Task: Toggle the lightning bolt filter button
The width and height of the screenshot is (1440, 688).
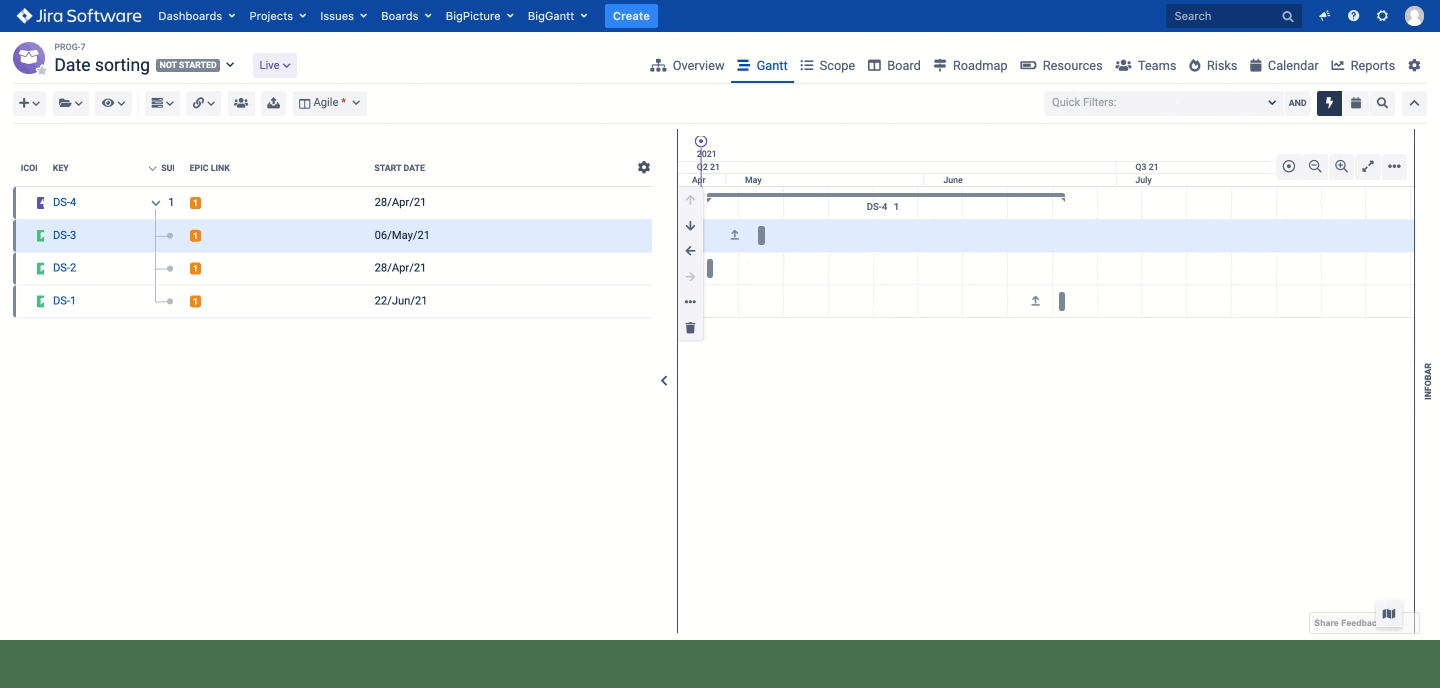Action: click(1329, 103)
